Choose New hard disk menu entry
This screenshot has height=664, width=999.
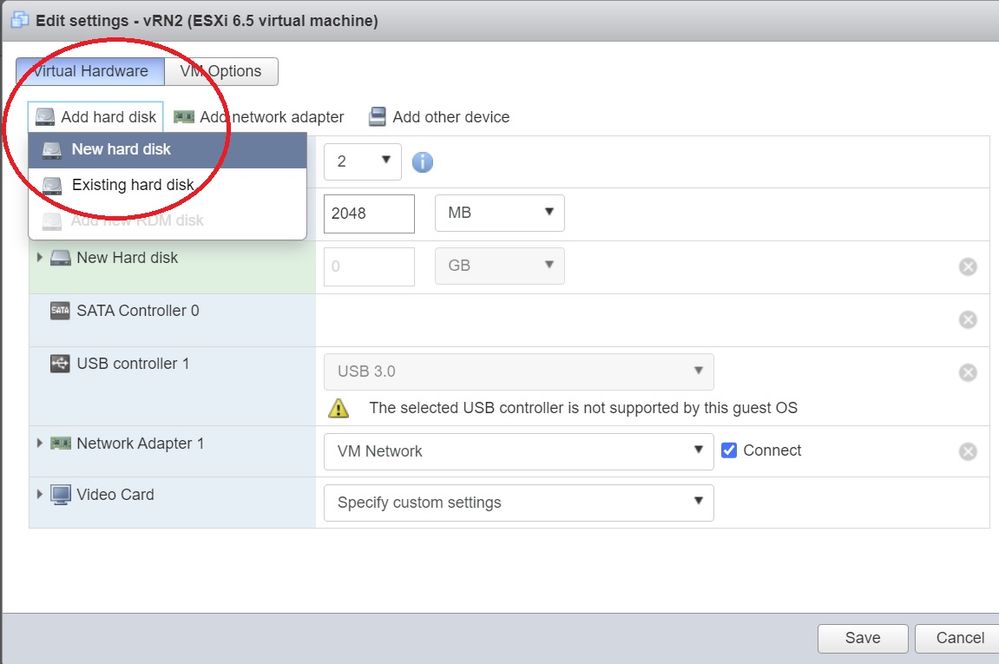168,150
